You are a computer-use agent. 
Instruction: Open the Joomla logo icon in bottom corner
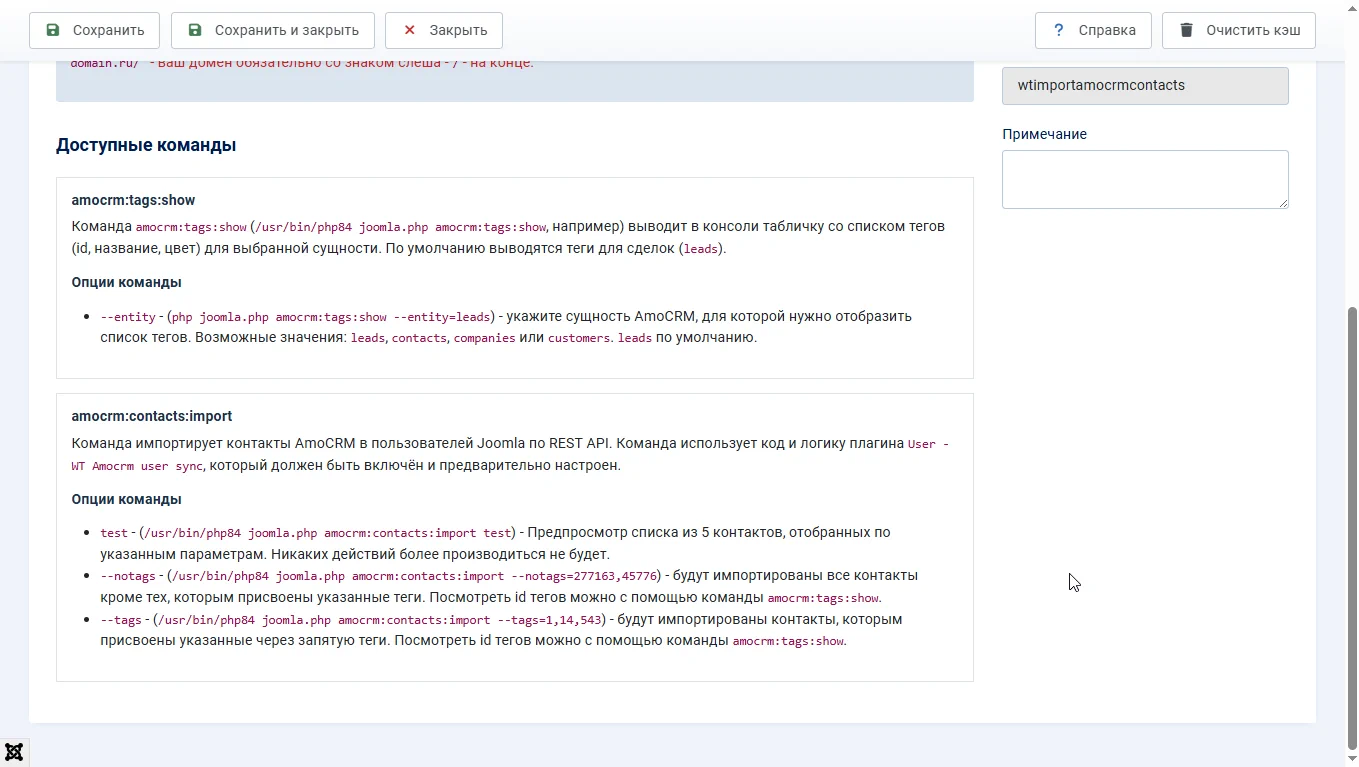click(14, 752)
